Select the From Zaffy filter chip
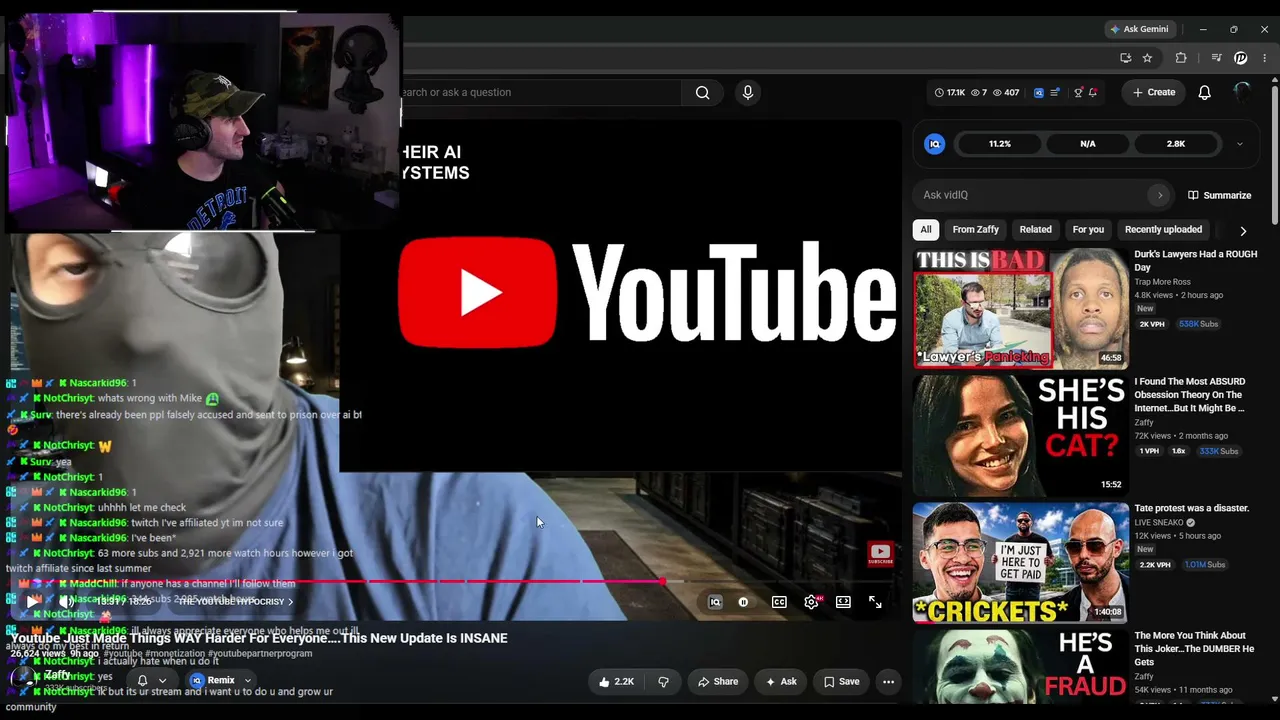This screenshot has width=1280, height=720. tap(976, 230)
